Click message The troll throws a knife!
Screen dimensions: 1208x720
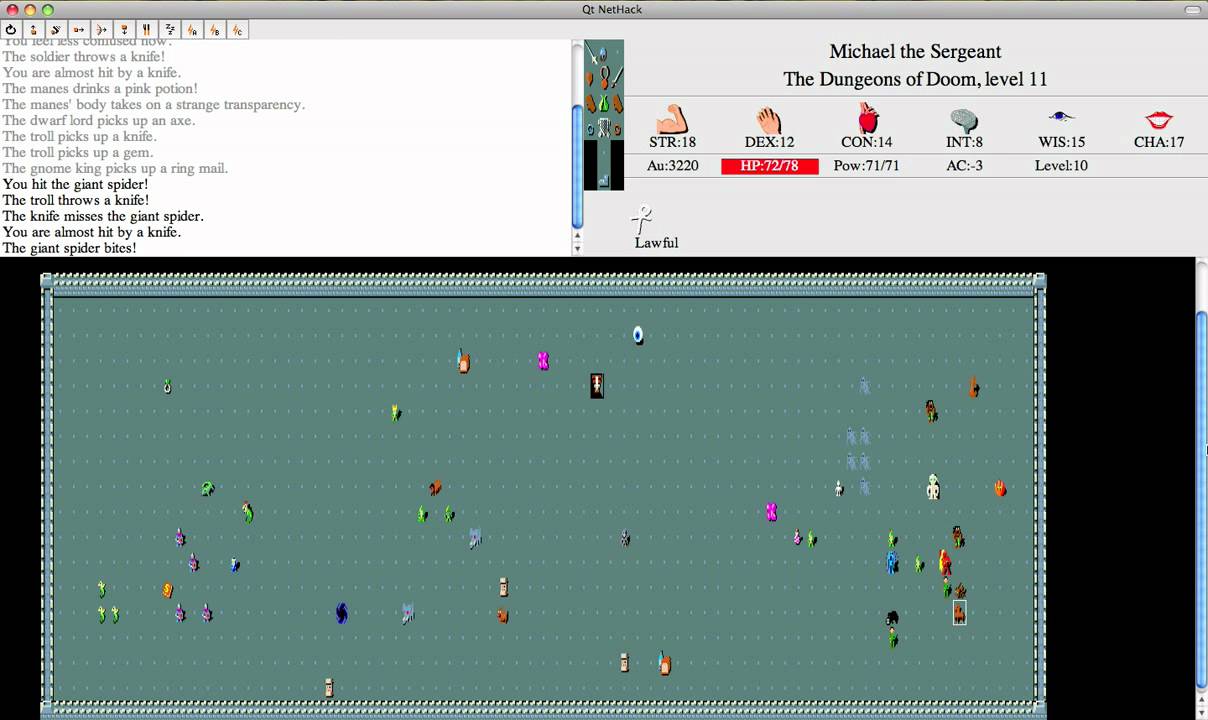75,201
